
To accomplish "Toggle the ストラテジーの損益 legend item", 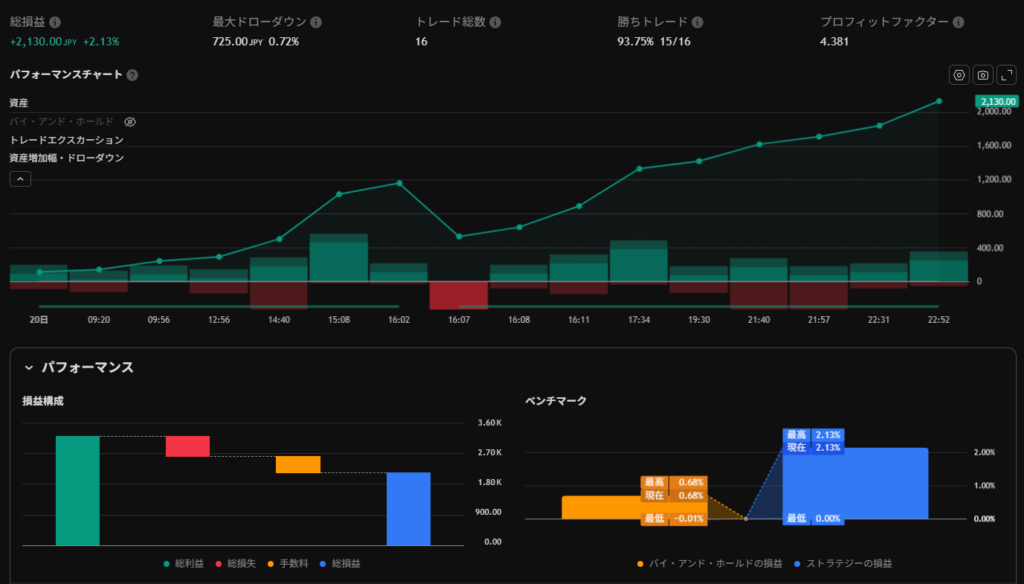I will 842,563.
